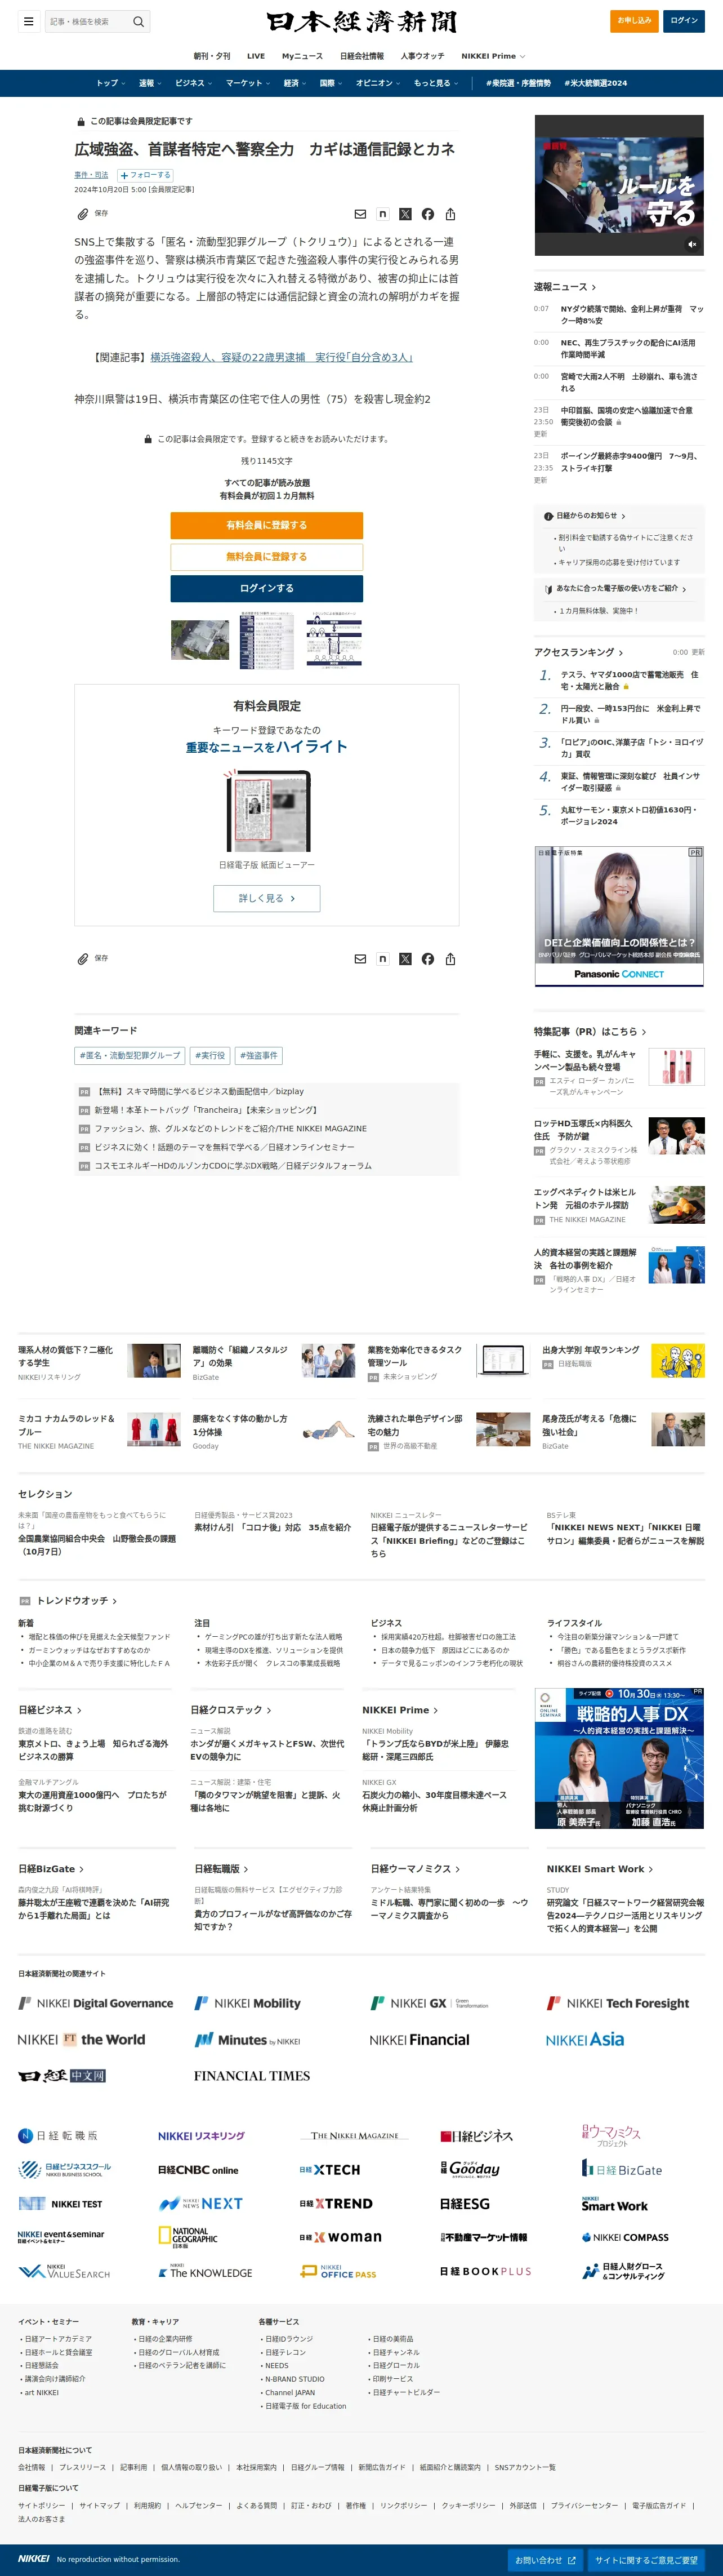This screenshot has width=723, height=2576.
Task: Expand the 経済 navigation dropdown
Action: click(x=294, y=83)
